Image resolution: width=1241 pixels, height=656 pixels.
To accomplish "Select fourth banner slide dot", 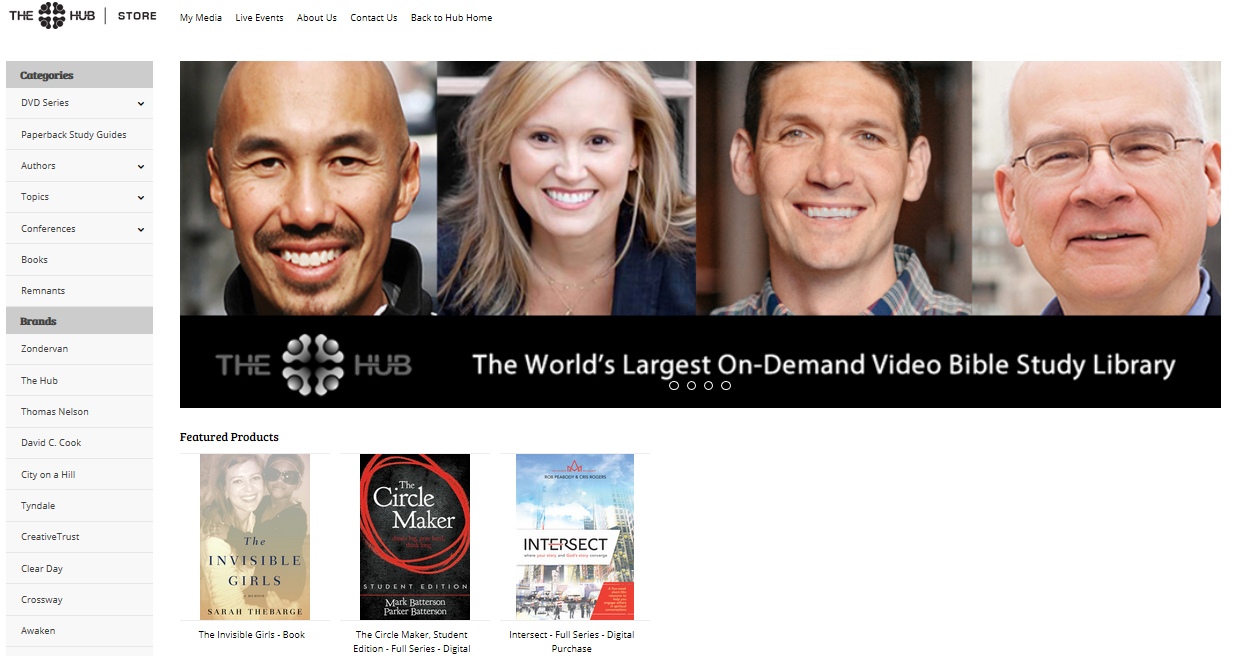I will click(726, 385).
